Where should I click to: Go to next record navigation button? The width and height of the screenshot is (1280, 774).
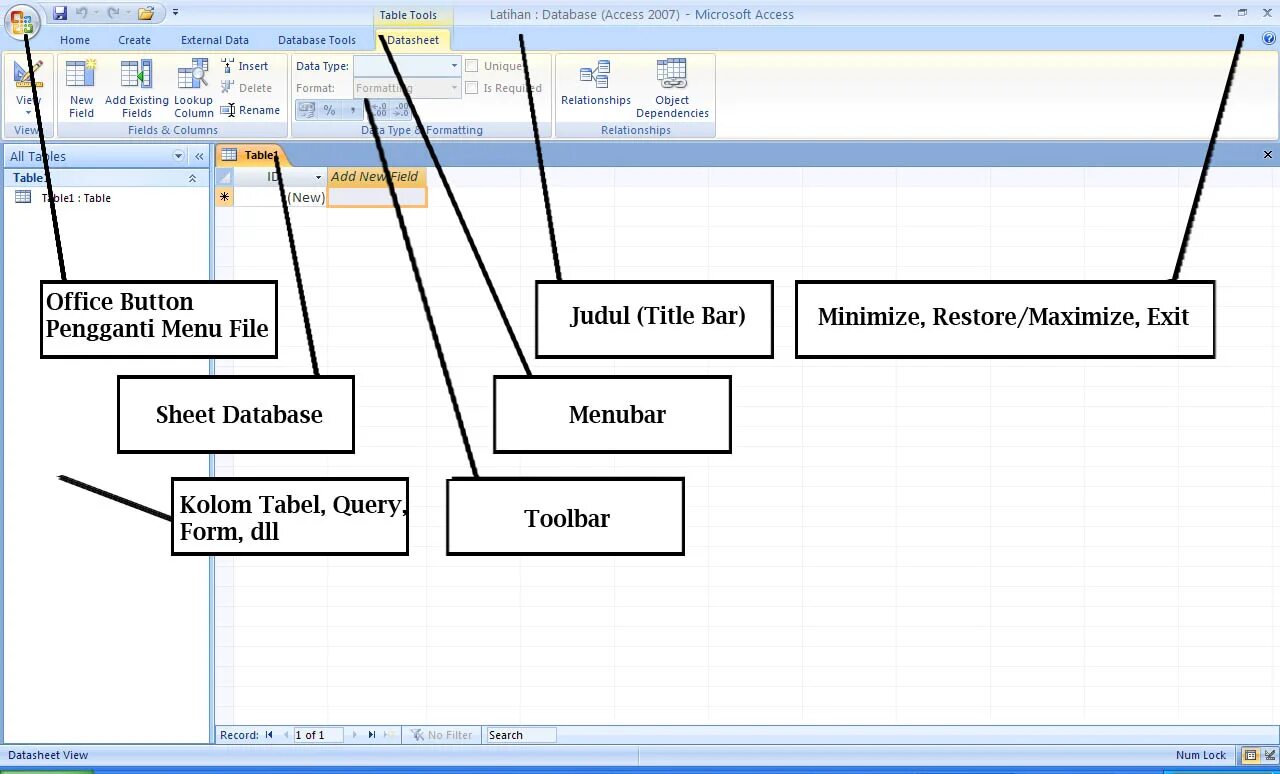[x=353, y=735]
